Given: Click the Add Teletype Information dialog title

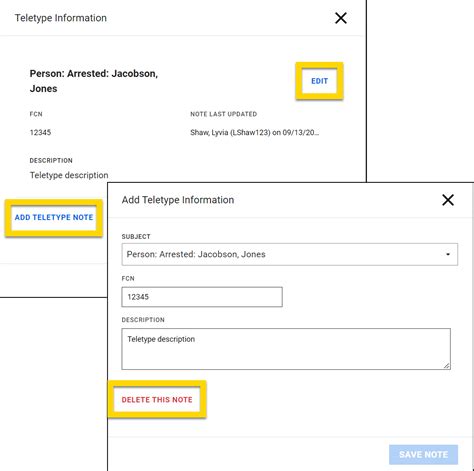Looking at the screenshot, I should point(178,200).
